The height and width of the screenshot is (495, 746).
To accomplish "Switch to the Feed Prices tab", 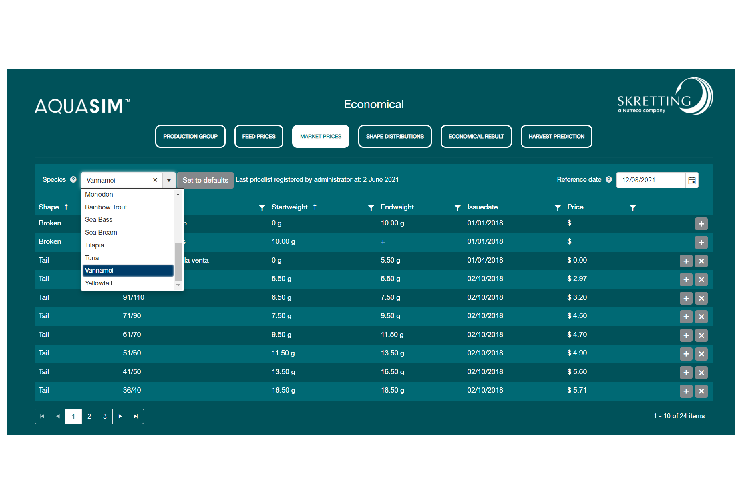I will (x=259, y=136).
